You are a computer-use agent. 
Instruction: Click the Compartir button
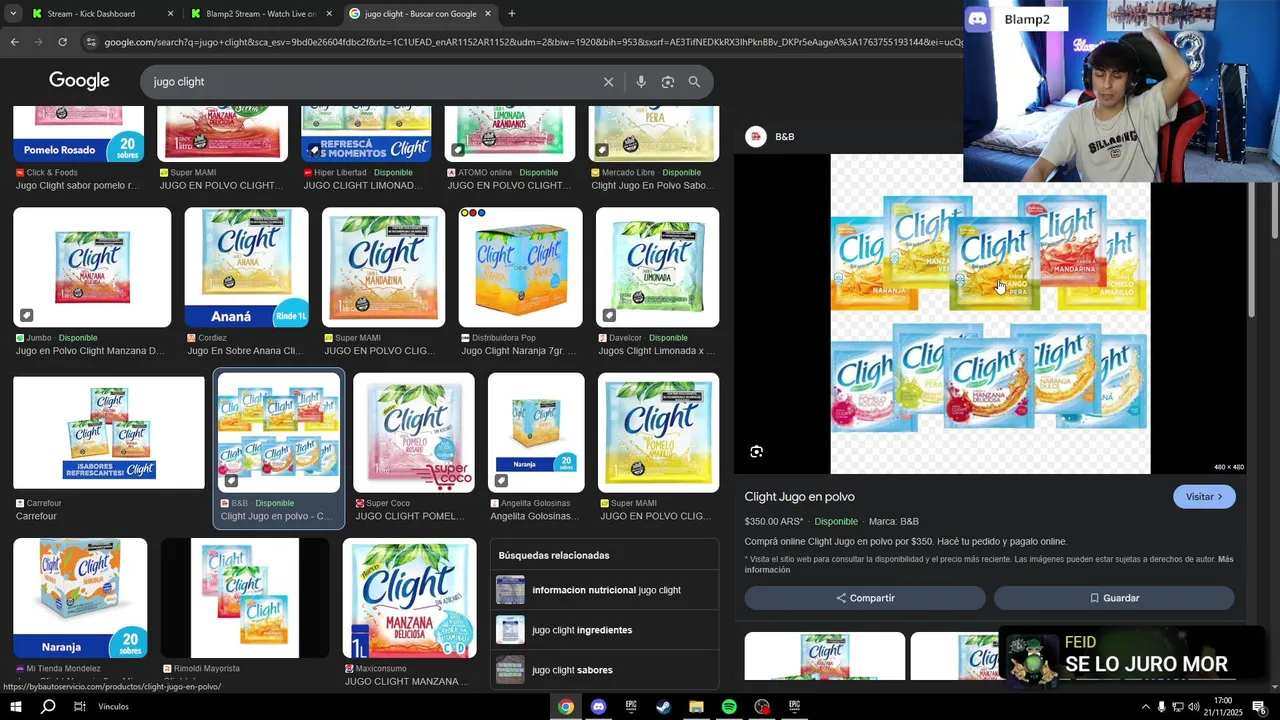[x=865, y=598]
